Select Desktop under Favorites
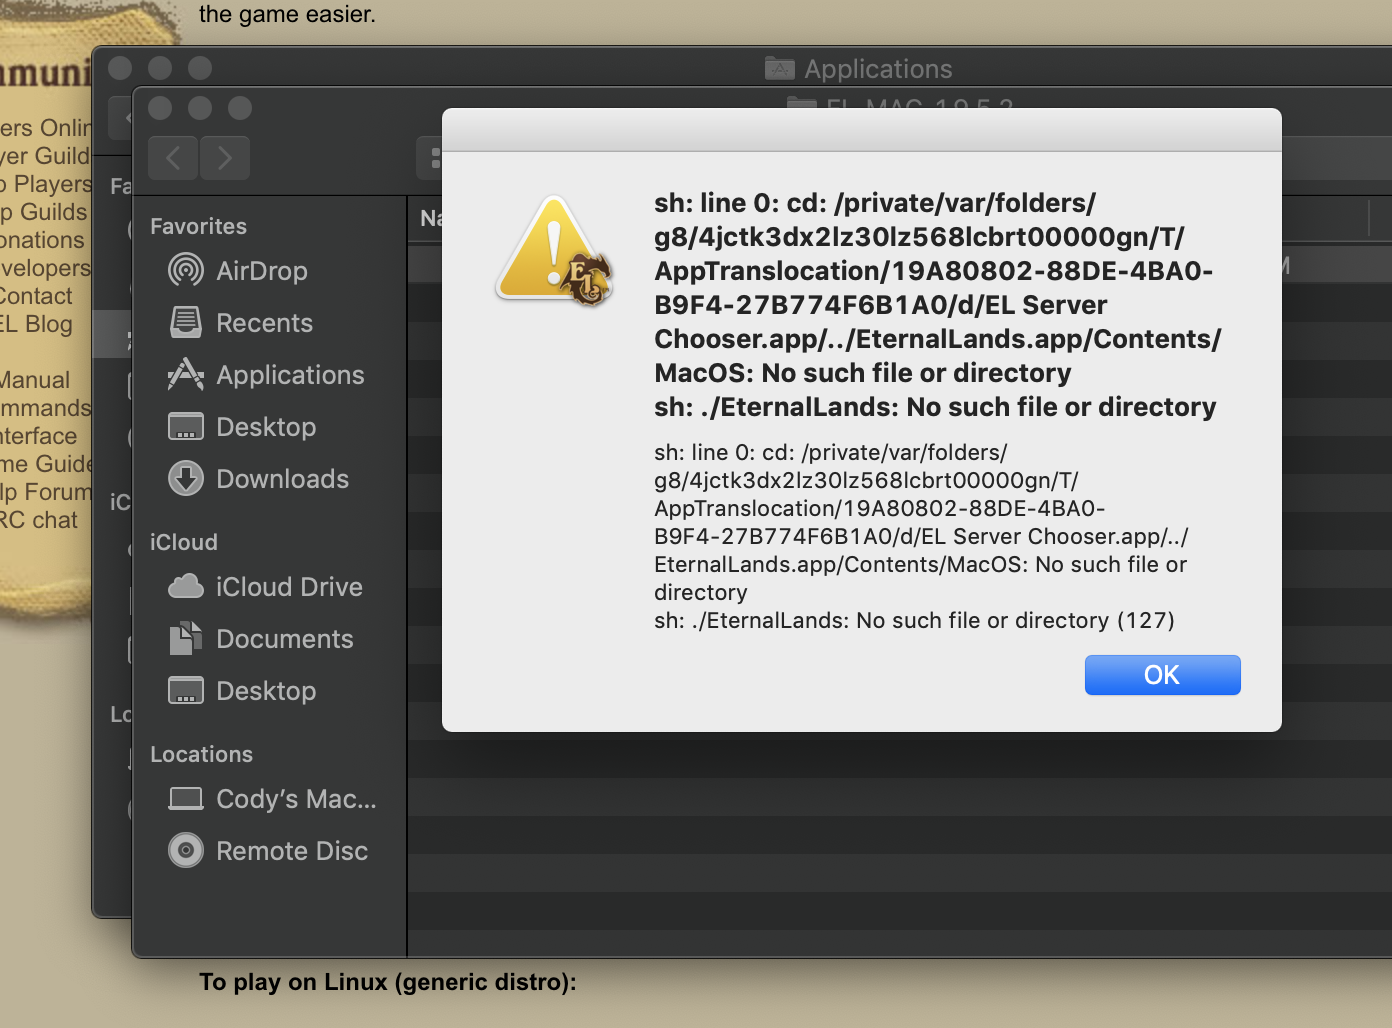 242,427
